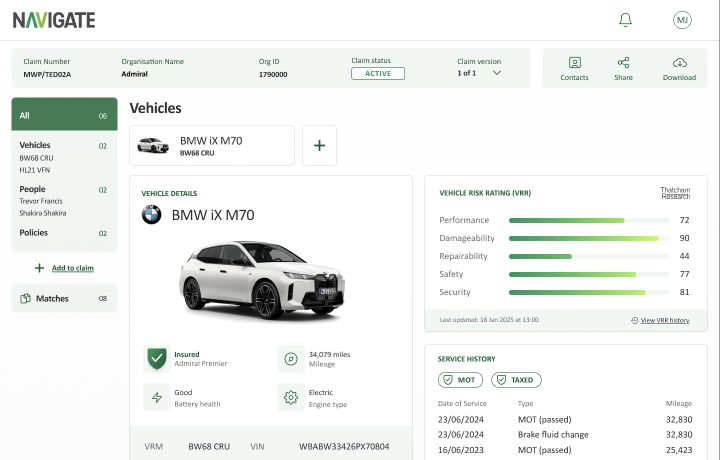The width and height of the screenshot is (720, 460).
Task: Click the VIN value WBABW33426PX70804
Action: [344, 446]
